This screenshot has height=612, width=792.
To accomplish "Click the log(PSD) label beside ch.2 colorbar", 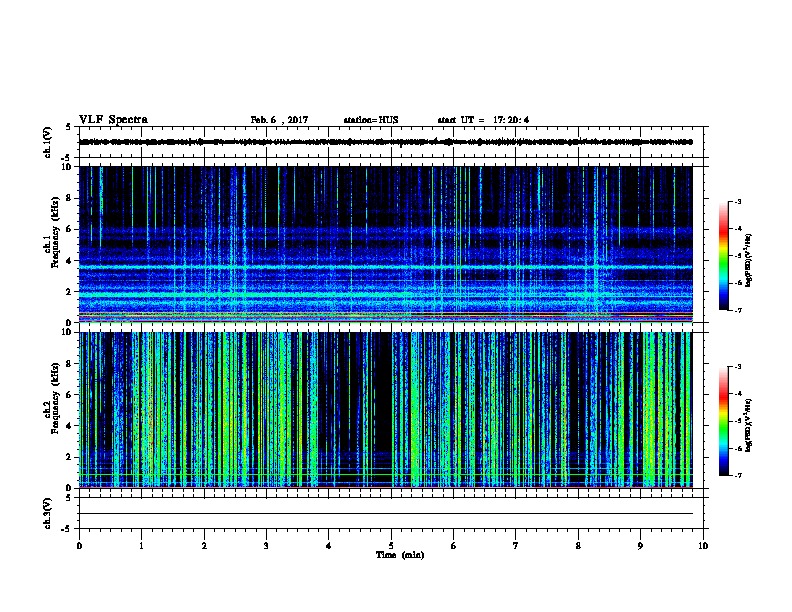I will pyautogui.click(x=749, y=425).
